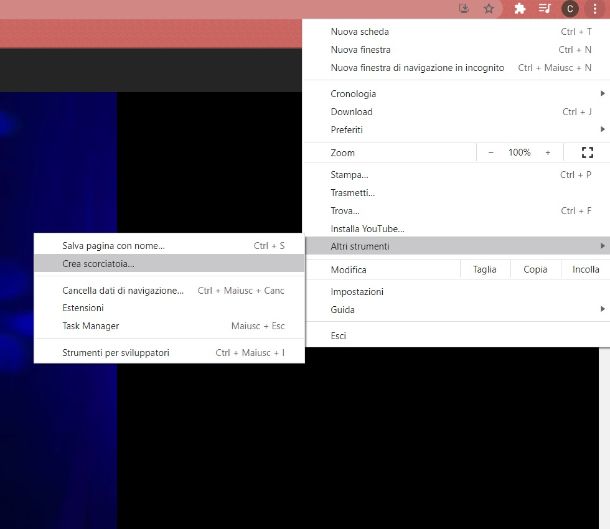Image resolution: width=610 pixels, height=529 pixels.
Task: Decrease zoom with the minus button
Action: 491,152
